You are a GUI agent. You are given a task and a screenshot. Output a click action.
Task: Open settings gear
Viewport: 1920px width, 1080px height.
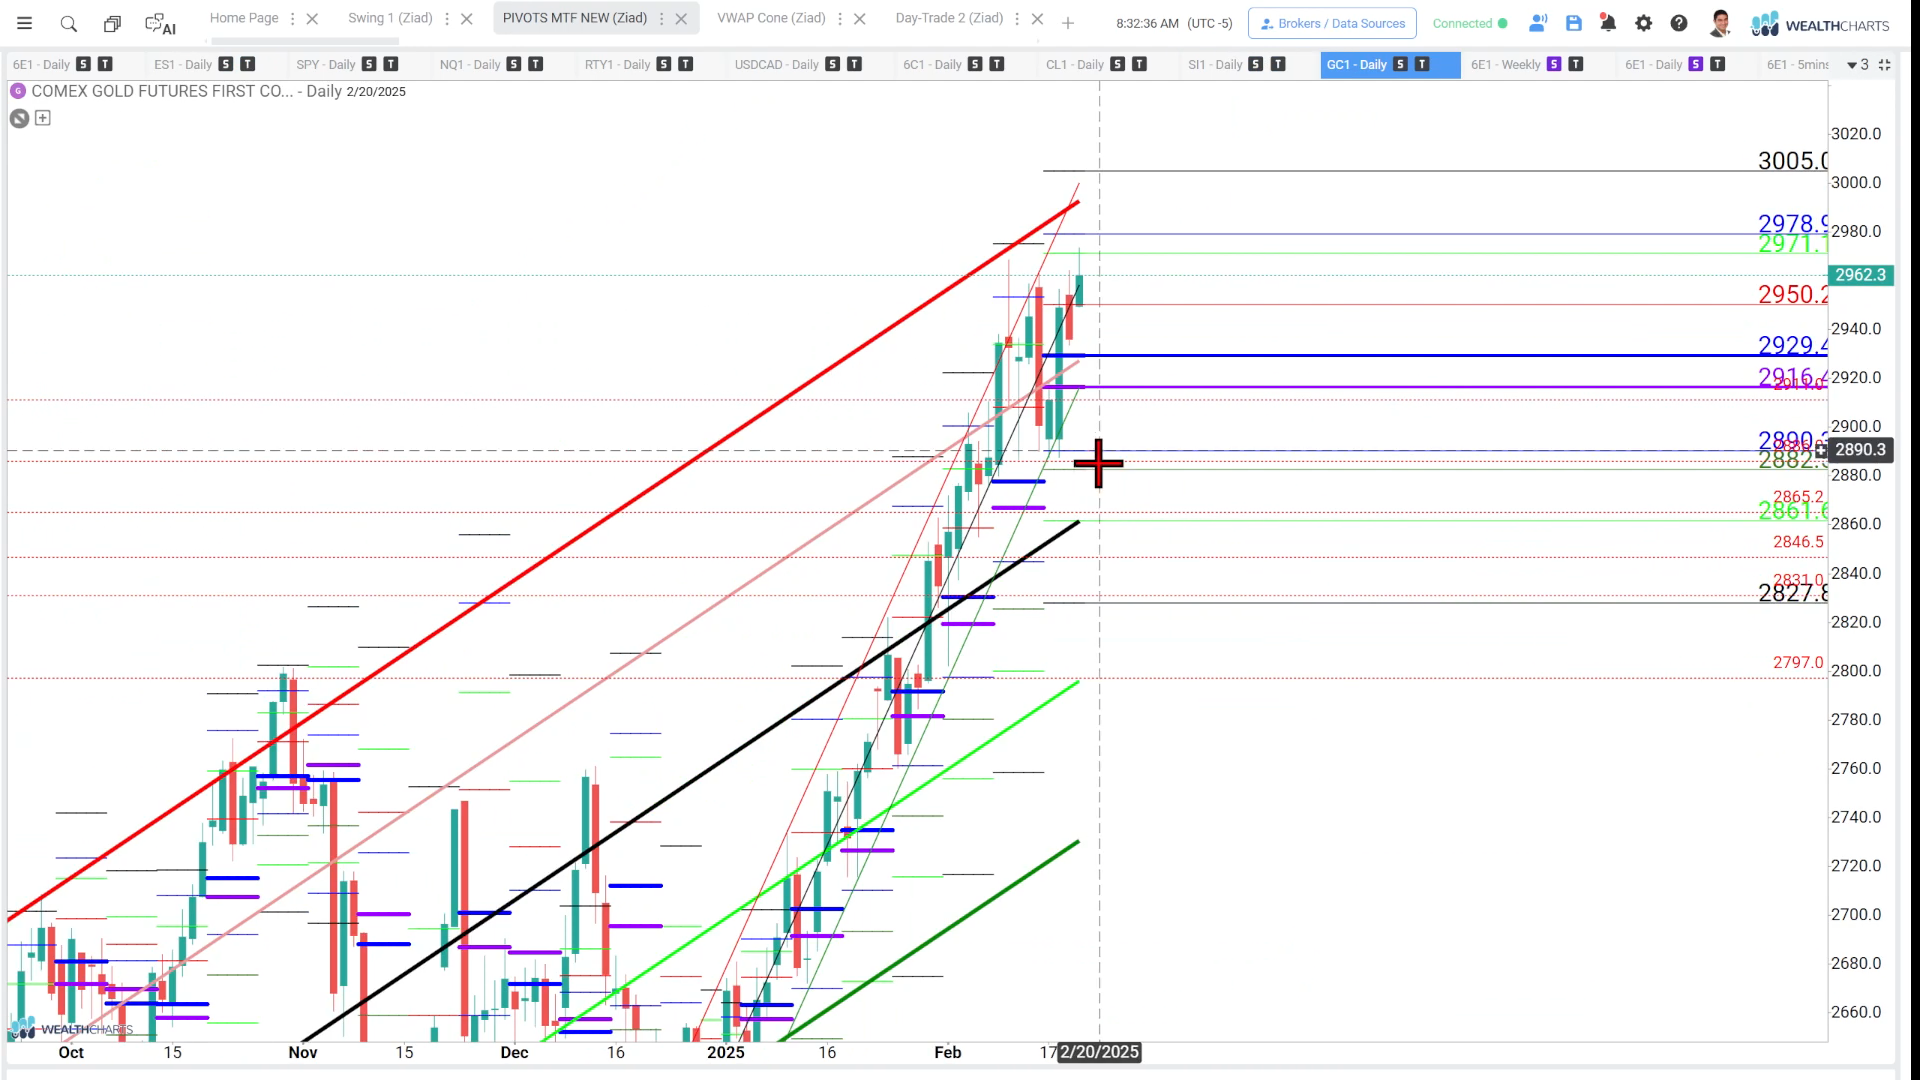[x=1643, y=23]
